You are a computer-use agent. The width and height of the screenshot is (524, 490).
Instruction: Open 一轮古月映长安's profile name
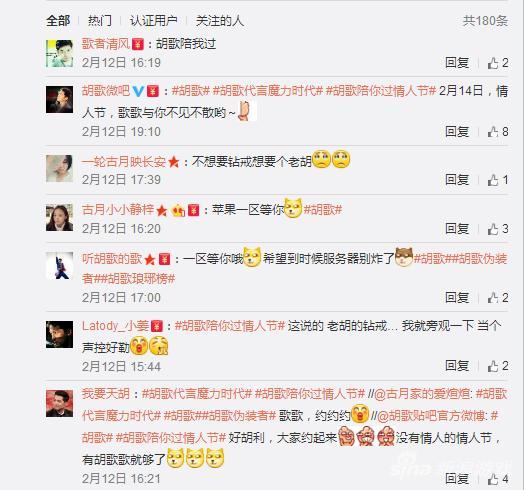(124, 162)
